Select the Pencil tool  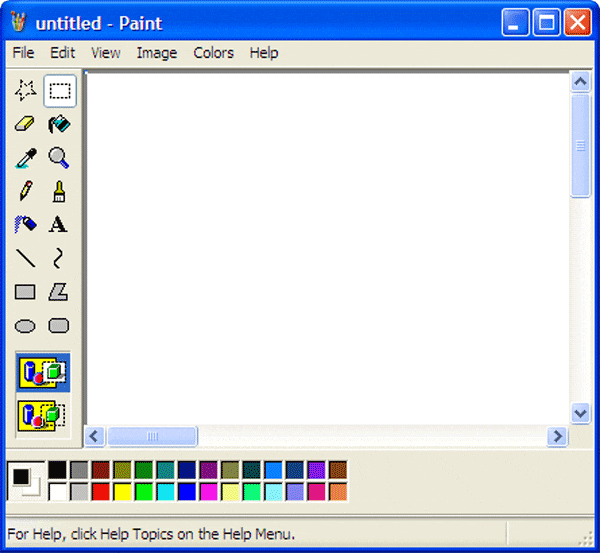(x=26, y=191)
